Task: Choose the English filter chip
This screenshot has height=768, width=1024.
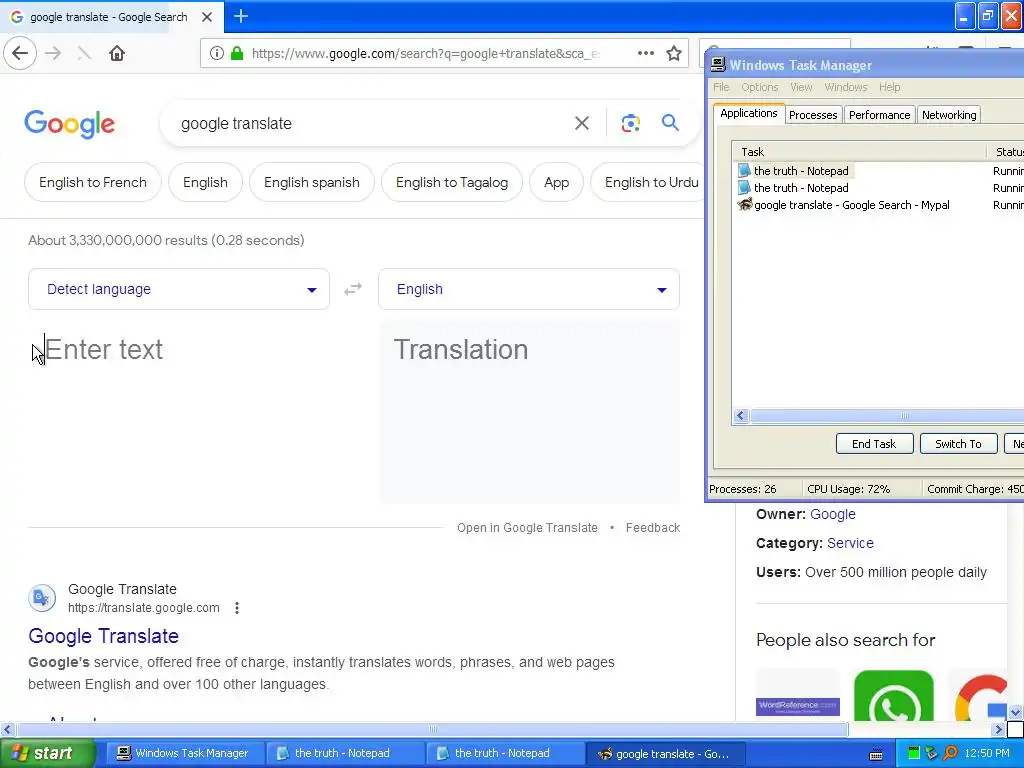Action: click(205, 182)
